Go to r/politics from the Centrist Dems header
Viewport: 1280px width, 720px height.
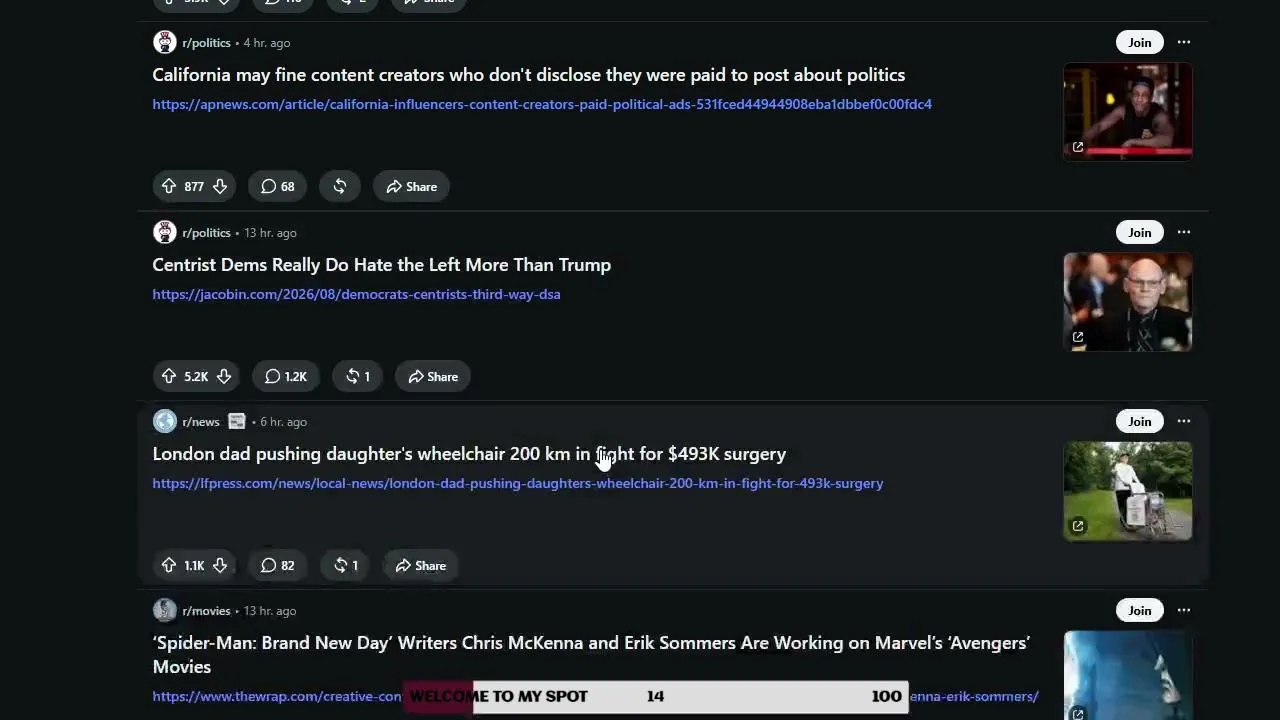[x=206, y=232]
